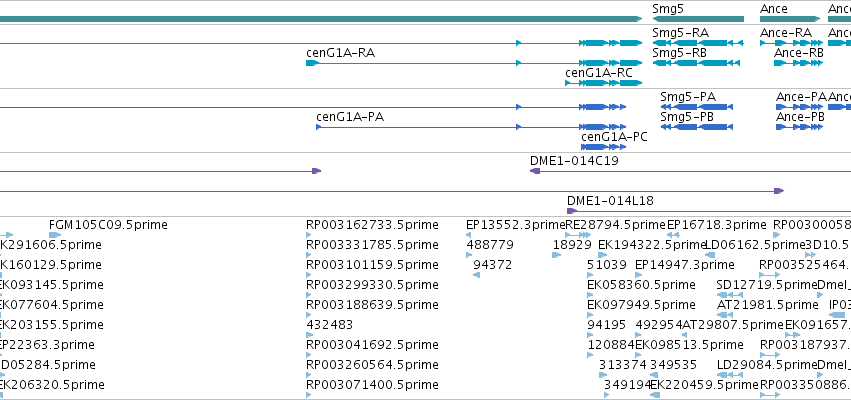This screenshot has height=400, width=851.
Task: Select the EK097949.5prime EST label
Action: (x=642, y=305)
